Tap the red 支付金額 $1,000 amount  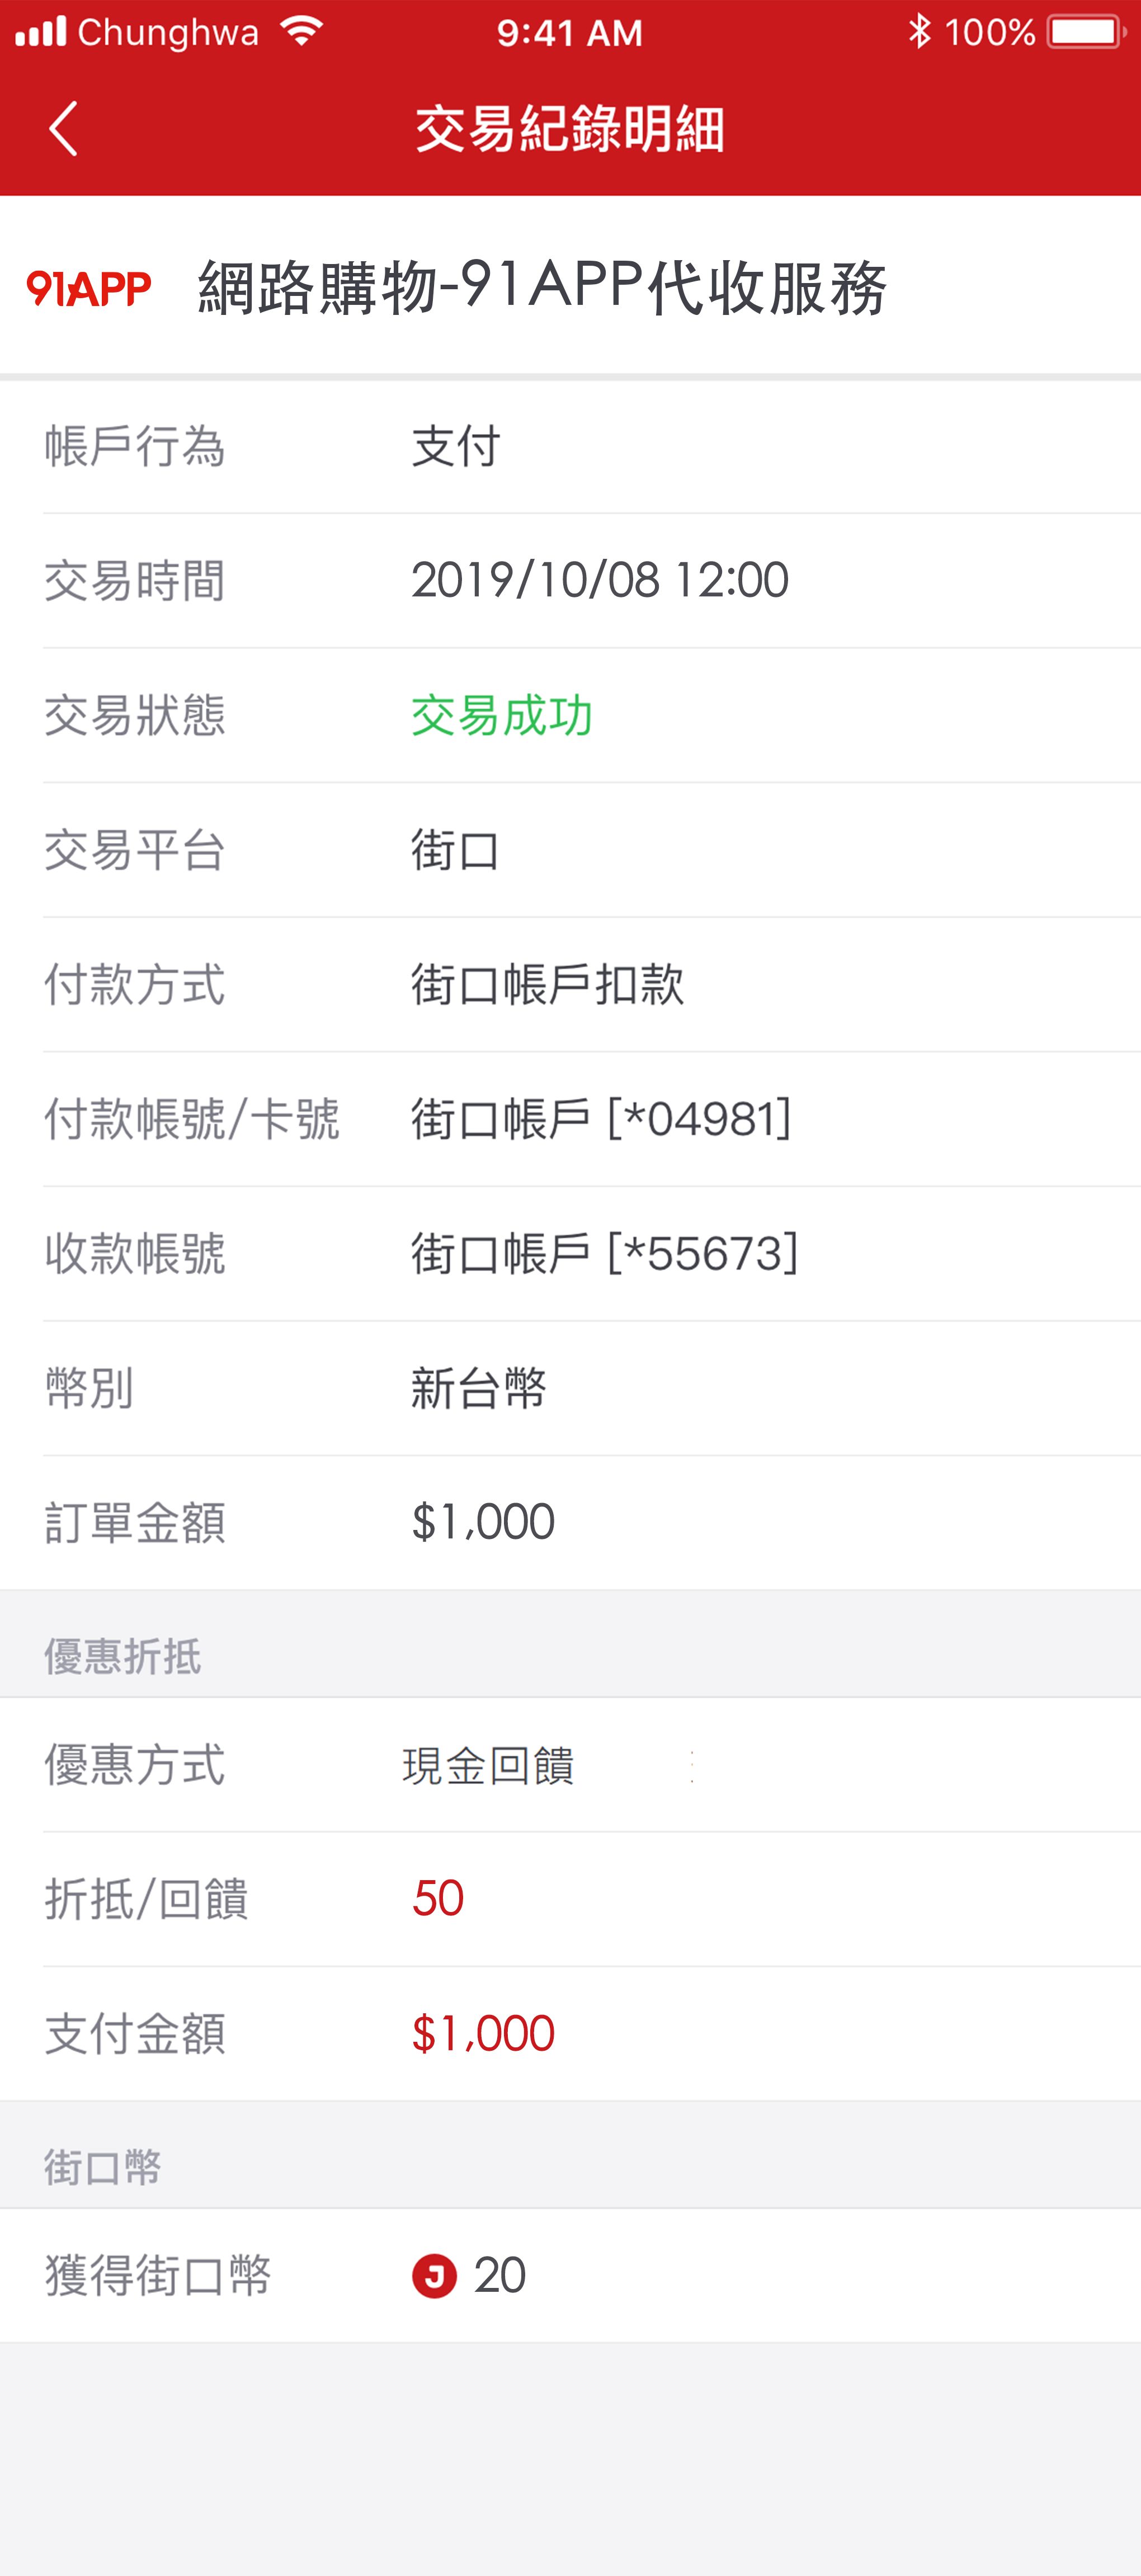coord(483,2034)
